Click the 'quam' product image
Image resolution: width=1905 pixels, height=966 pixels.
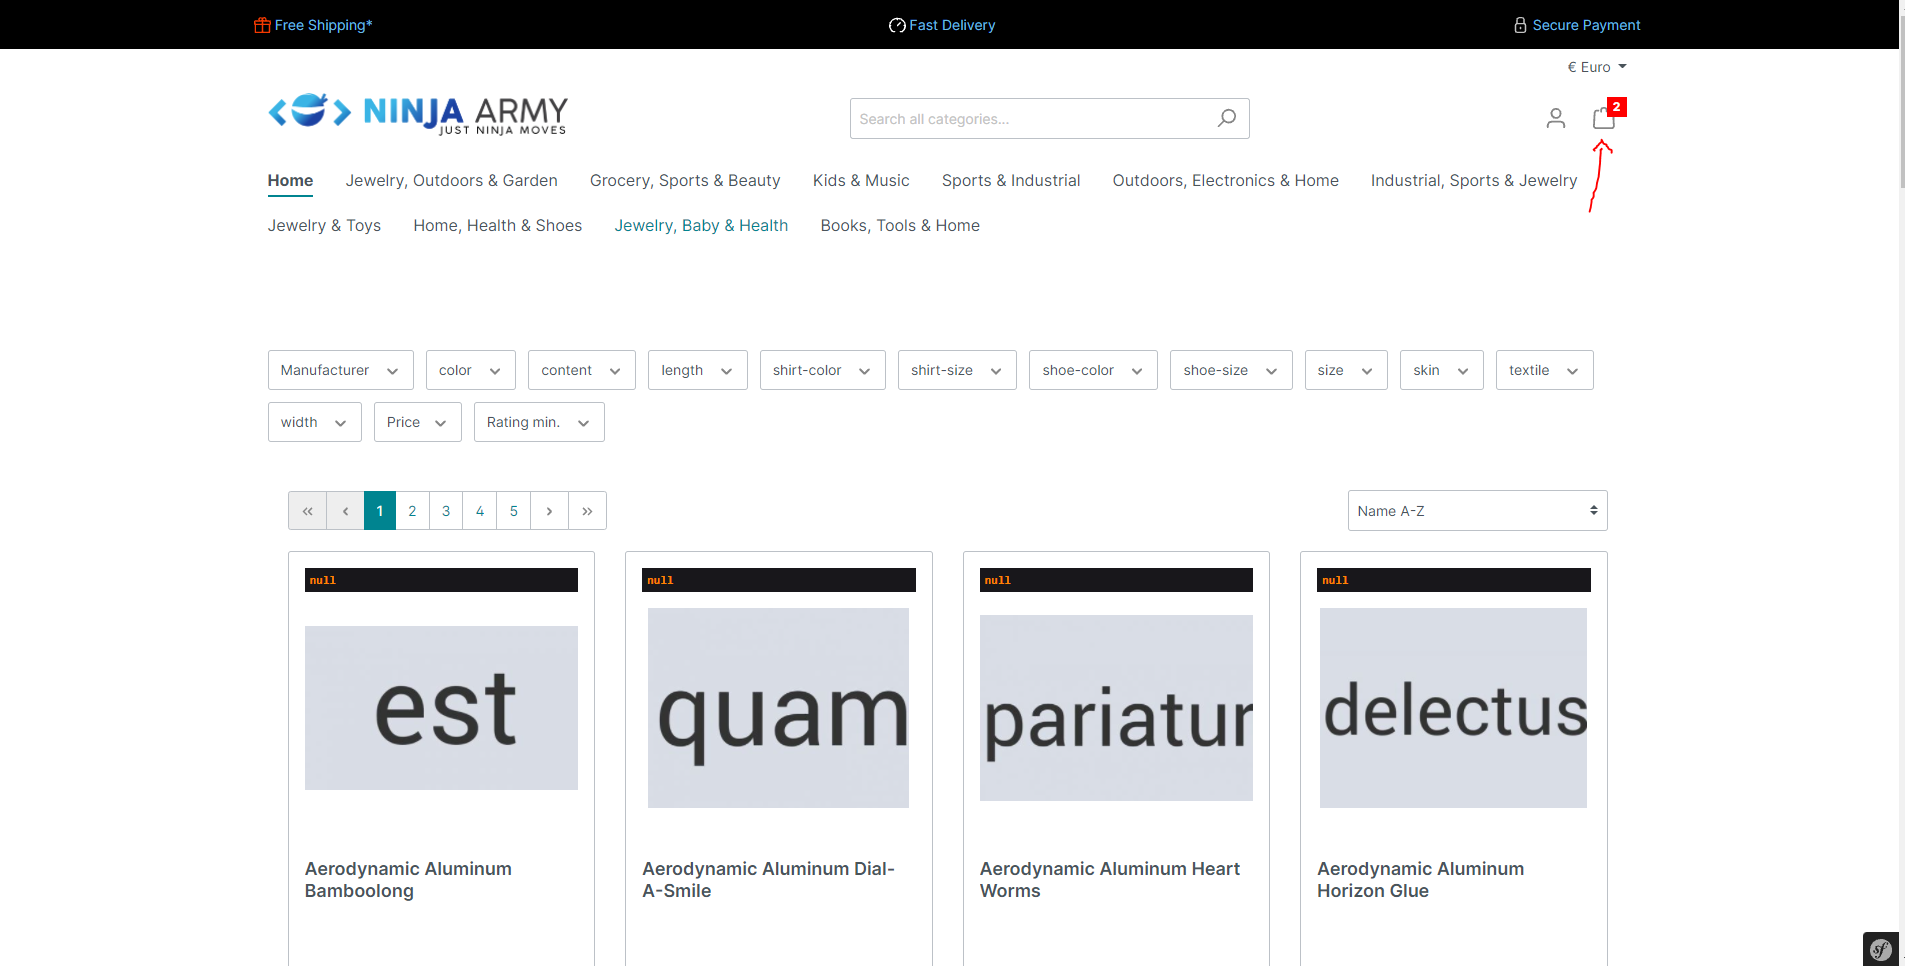point(778,708)
